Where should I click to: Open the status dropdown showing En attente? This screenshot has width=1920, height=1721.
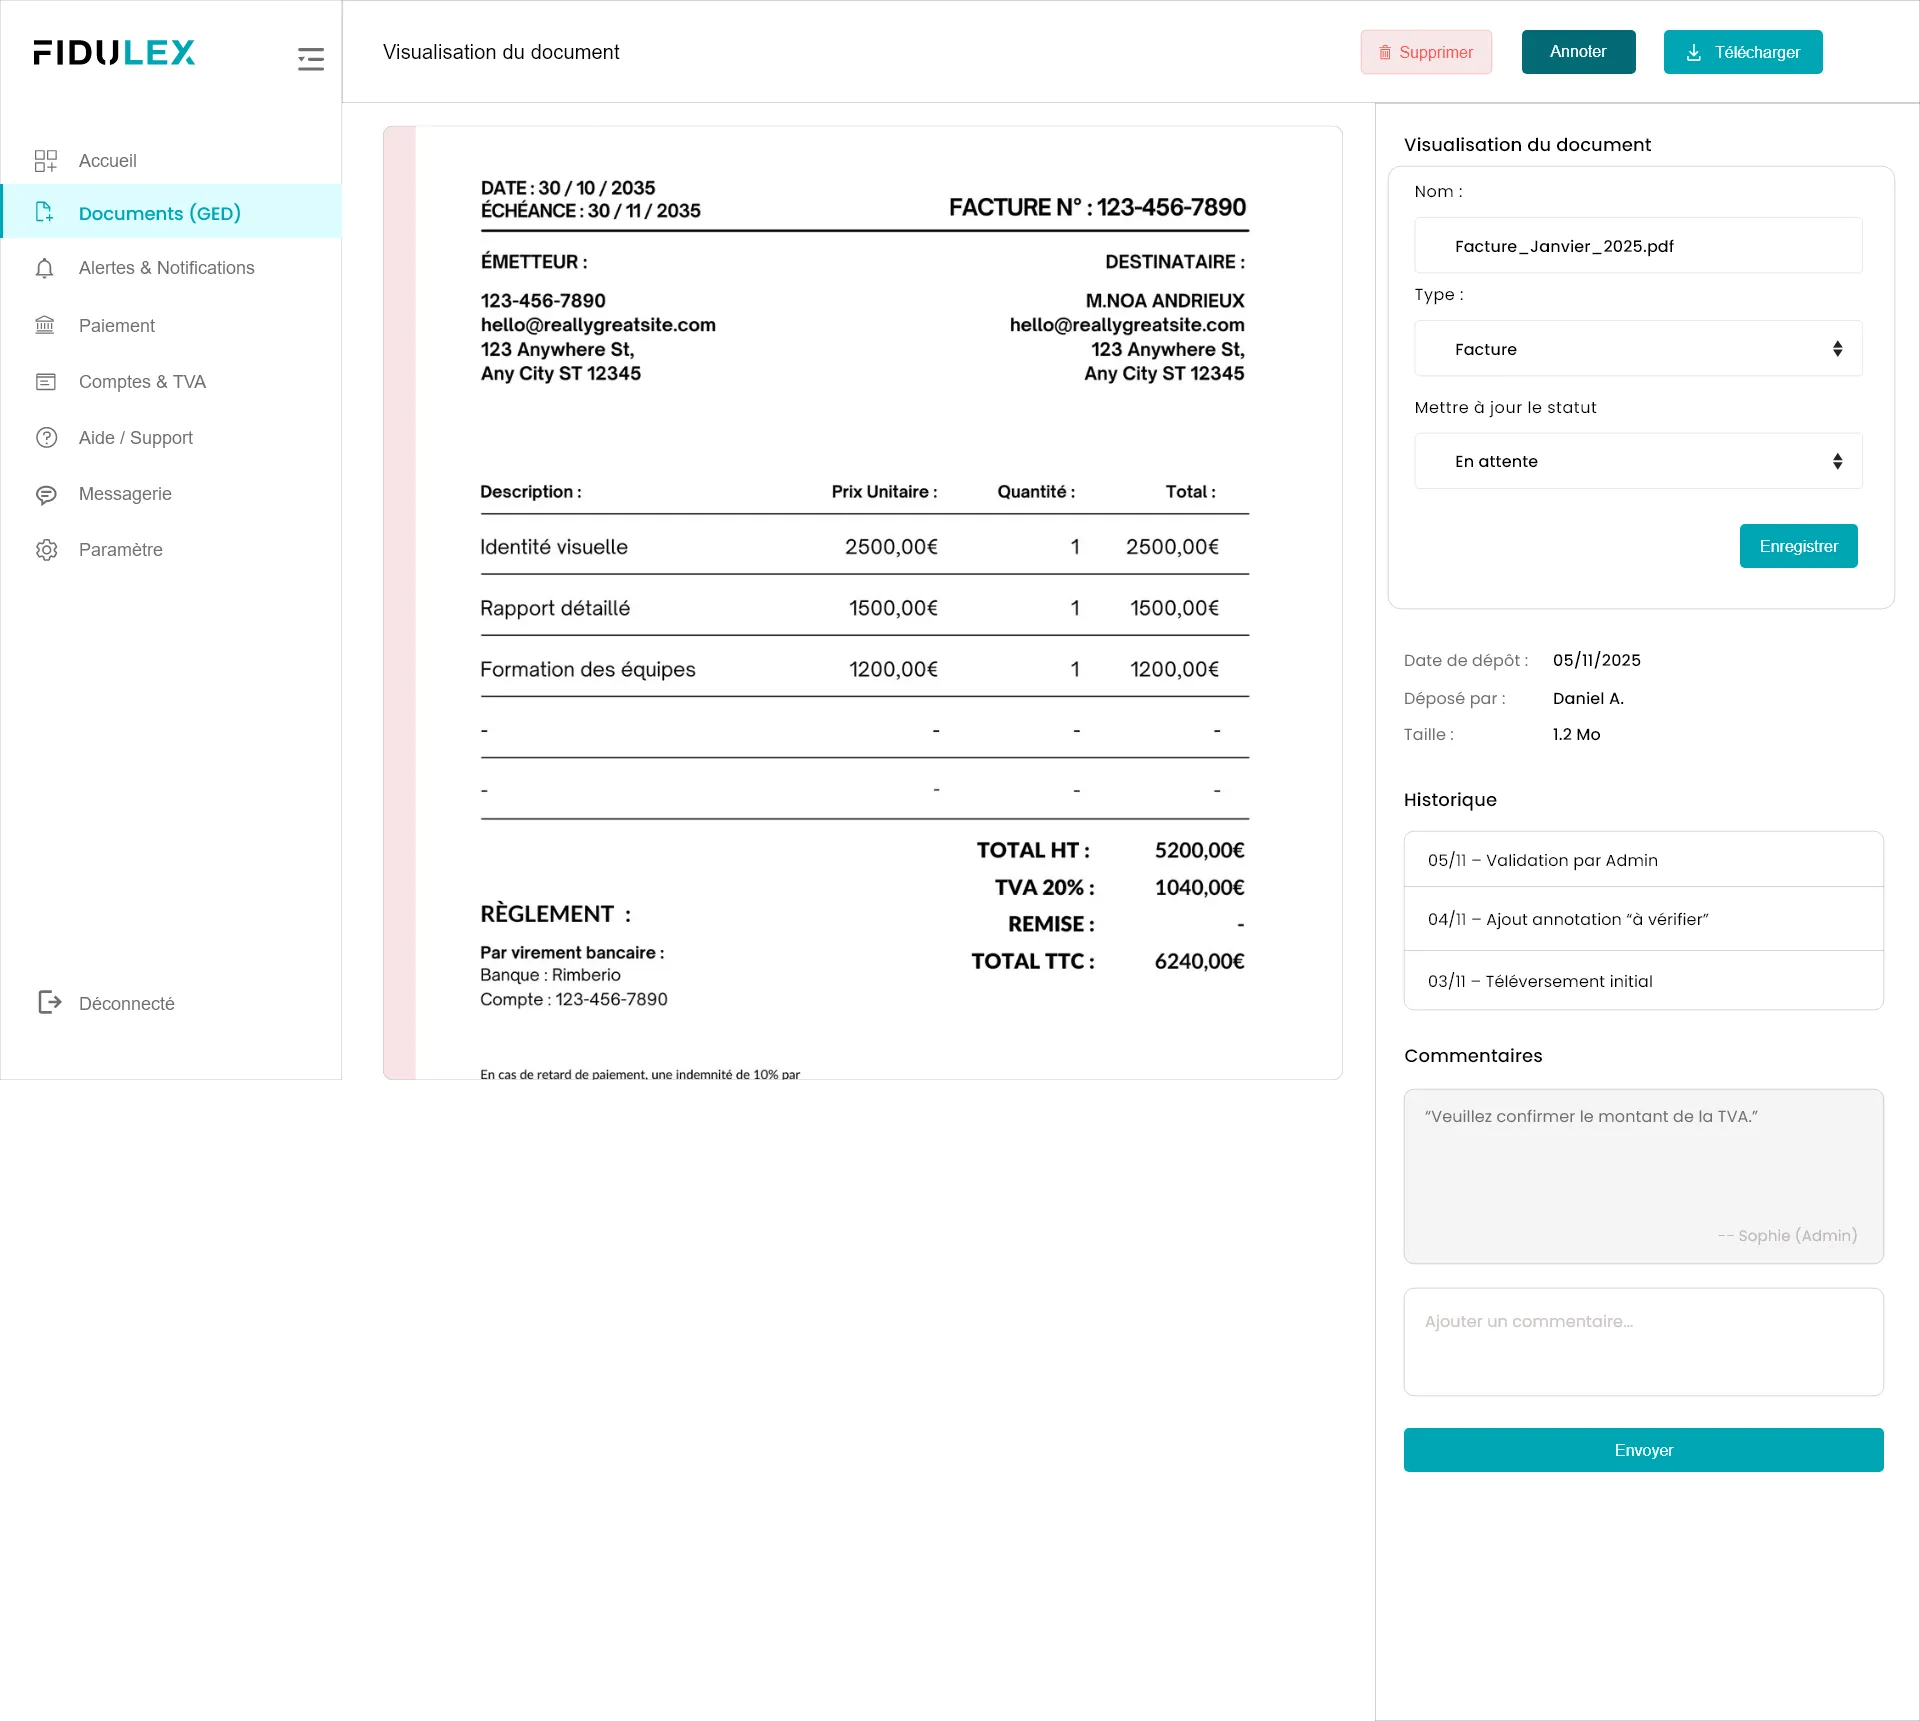click(1636, 461)
